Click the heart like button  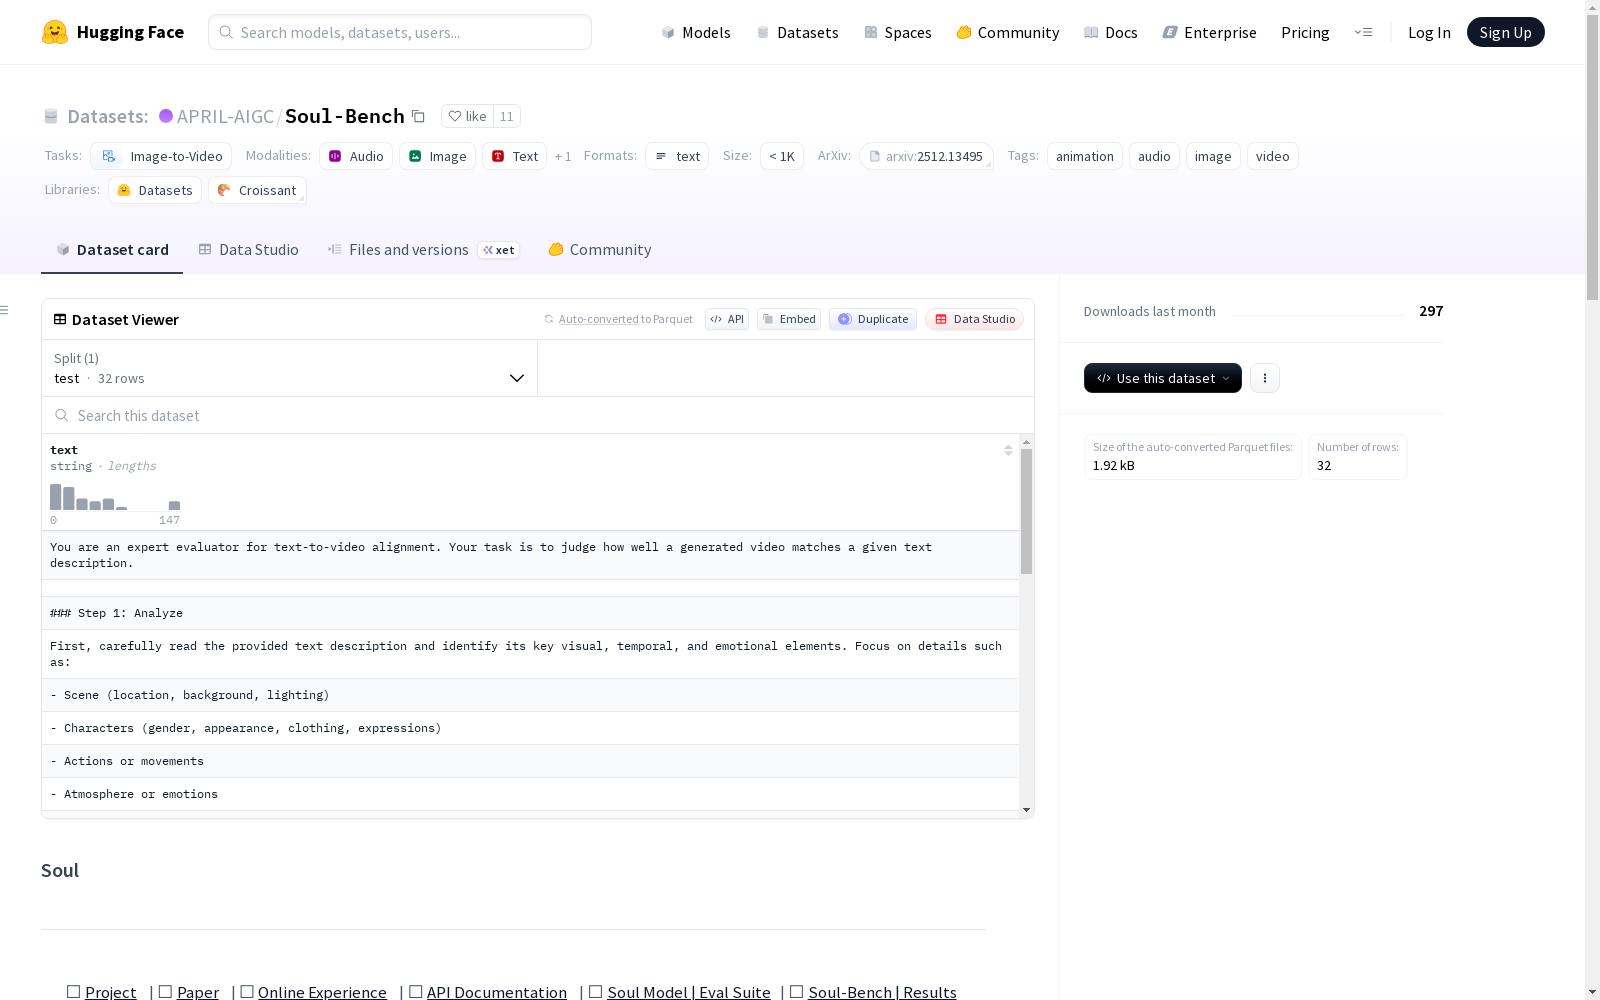(467, 116)
